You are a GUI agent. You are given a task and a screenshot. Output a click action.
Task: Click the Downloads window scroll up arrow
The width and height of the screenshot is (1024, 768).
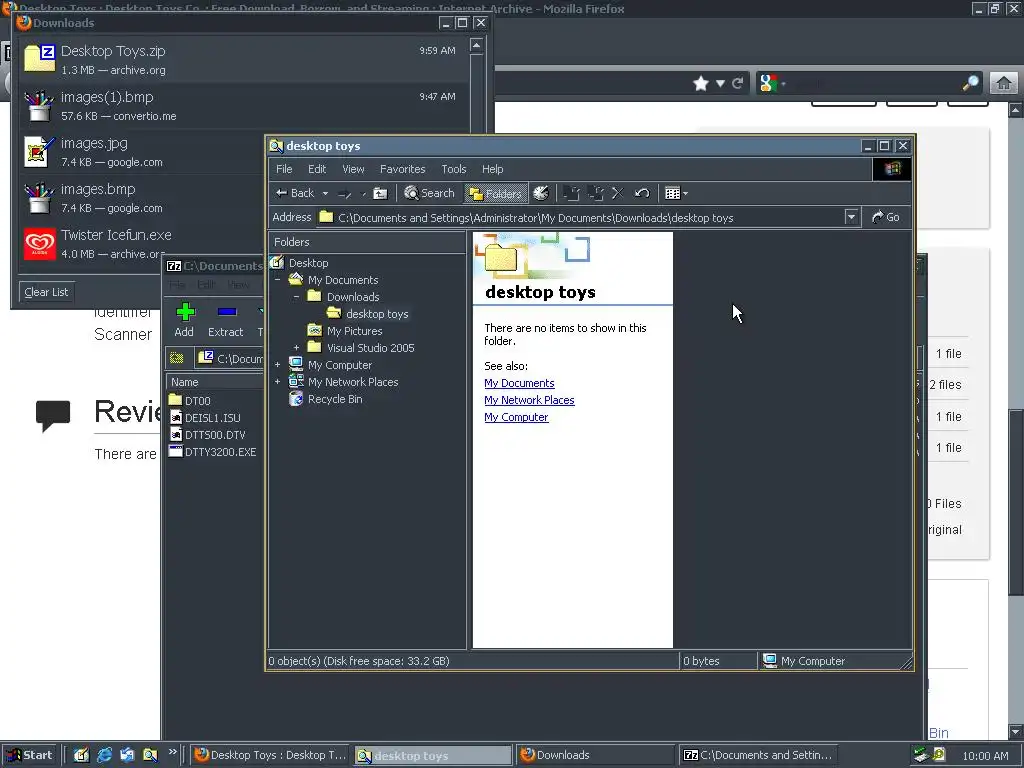[x=477, y=45]
